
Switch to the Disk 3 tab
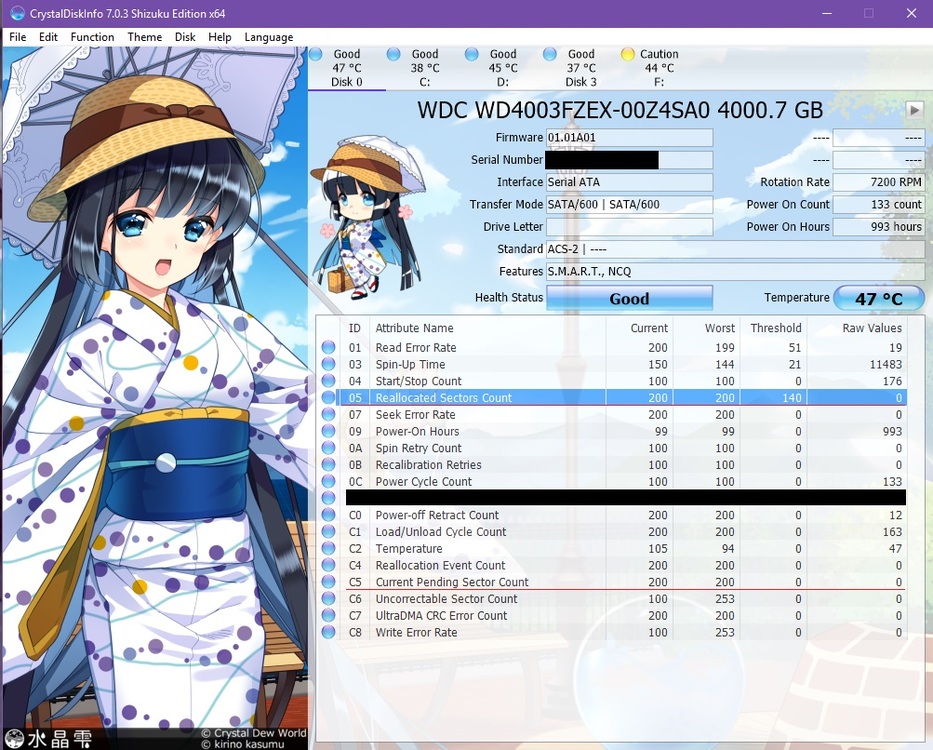click(581, 68)
